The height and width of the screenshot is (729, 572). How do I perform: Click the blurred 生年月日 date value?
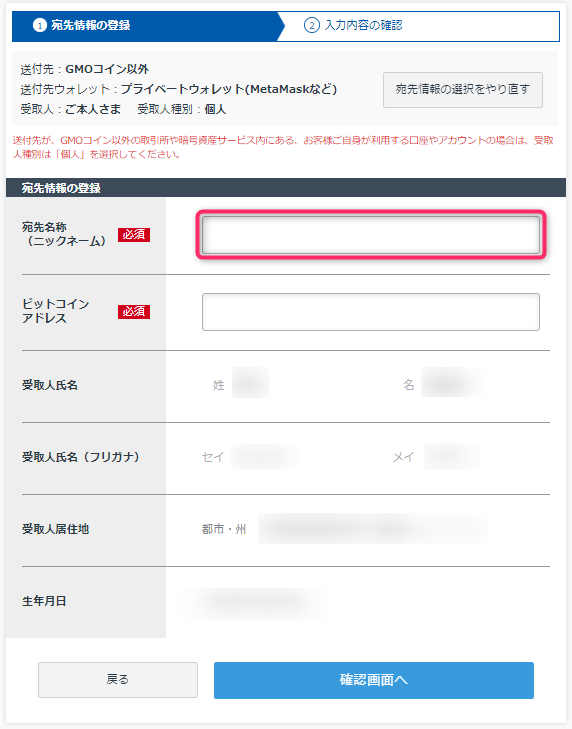point(257,603)
